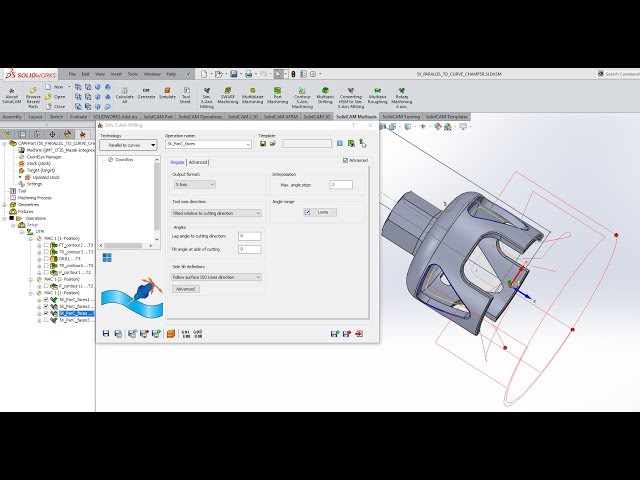Screen dimensions: 640x480
Task: Click Calculate All in the ribbon
Action: coord(124,94)
